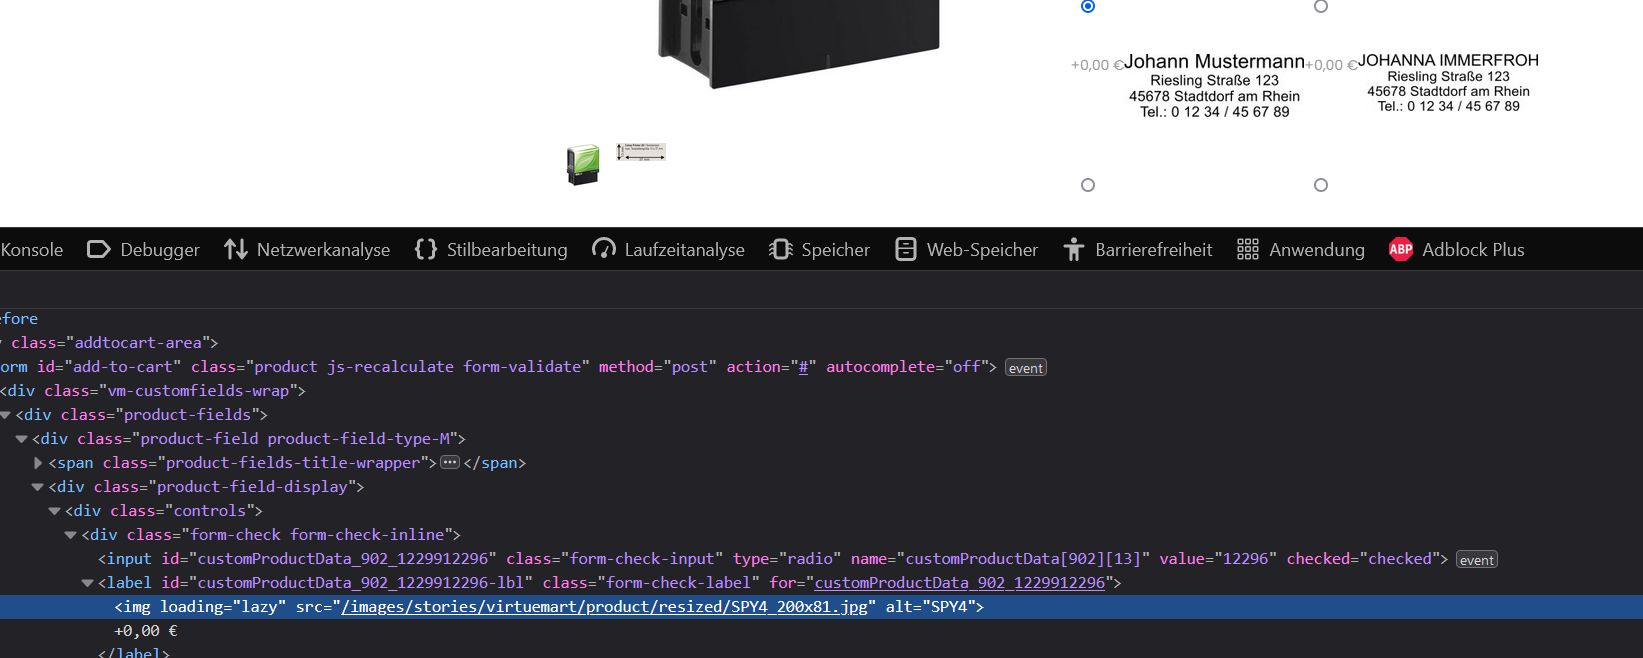This screenshot has width=1643, height=658.
Task: Select the radio above JOHANNA IMMERFROH sample
Action: (1321, 6)
